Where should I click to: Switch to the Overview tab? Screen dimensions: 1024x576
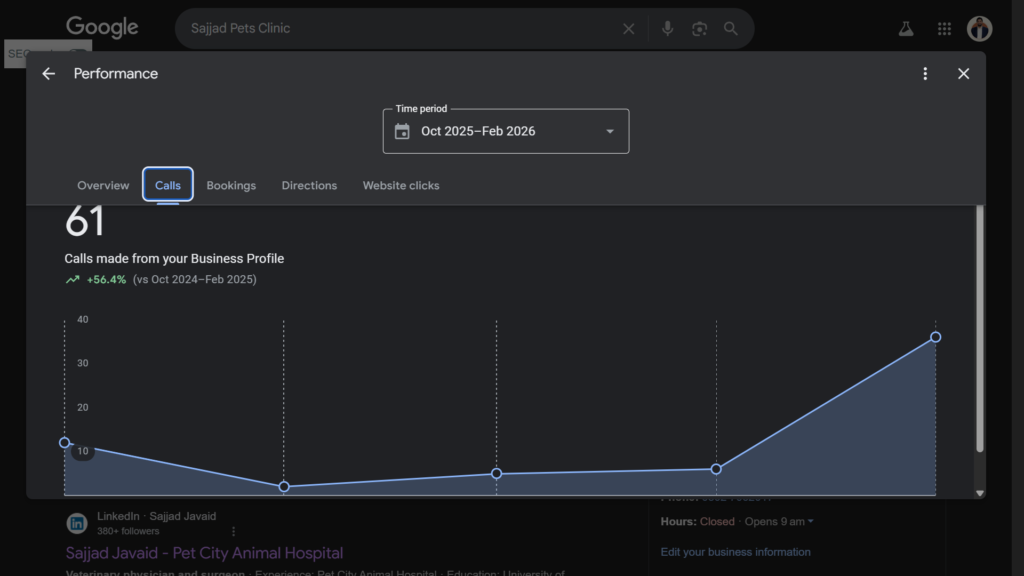pyautogui.click(x=103, y=186)
